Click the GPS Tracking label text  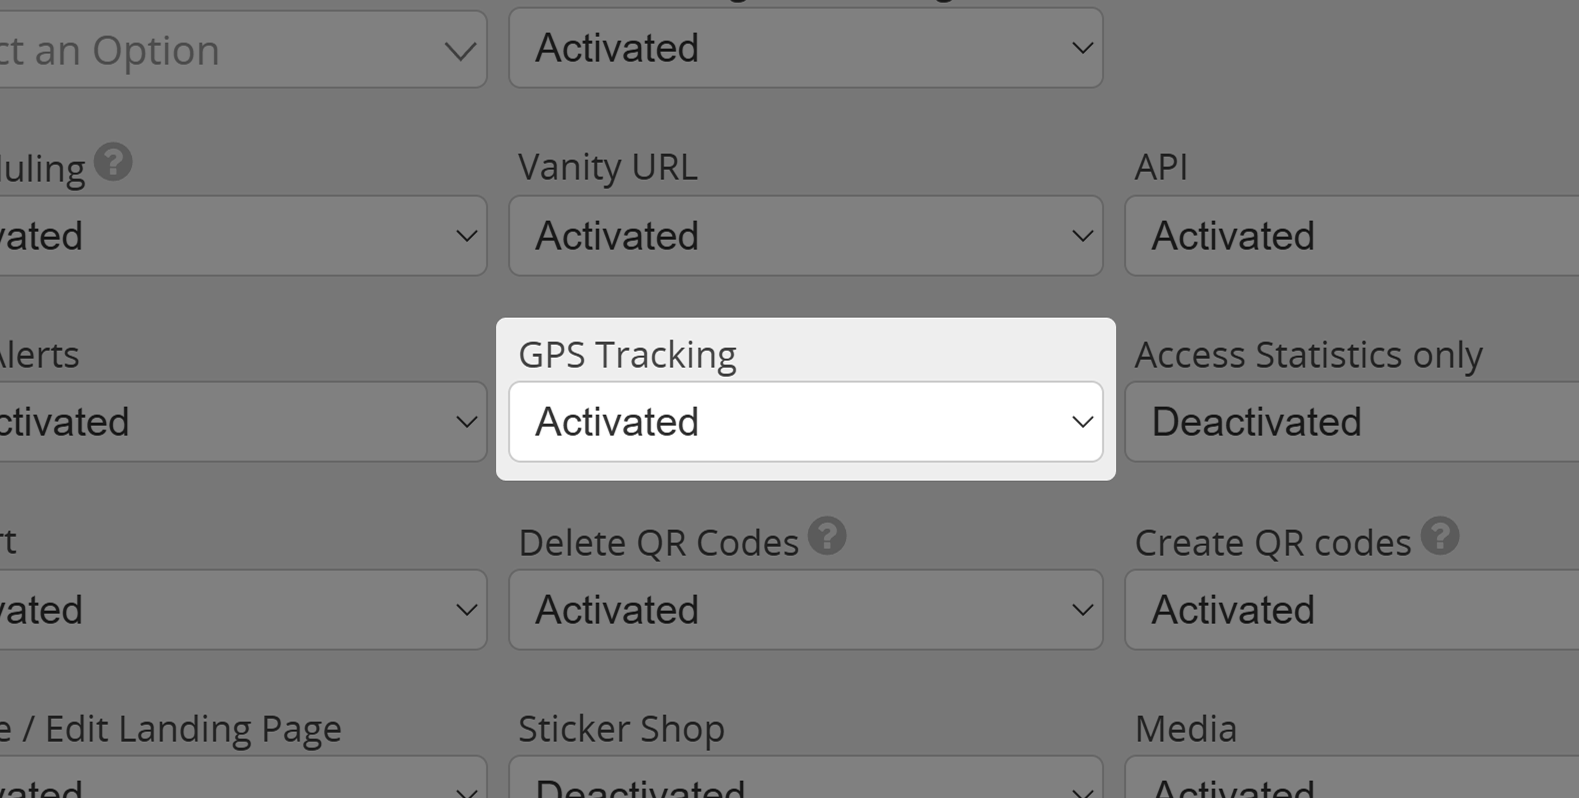coord(627,355)
